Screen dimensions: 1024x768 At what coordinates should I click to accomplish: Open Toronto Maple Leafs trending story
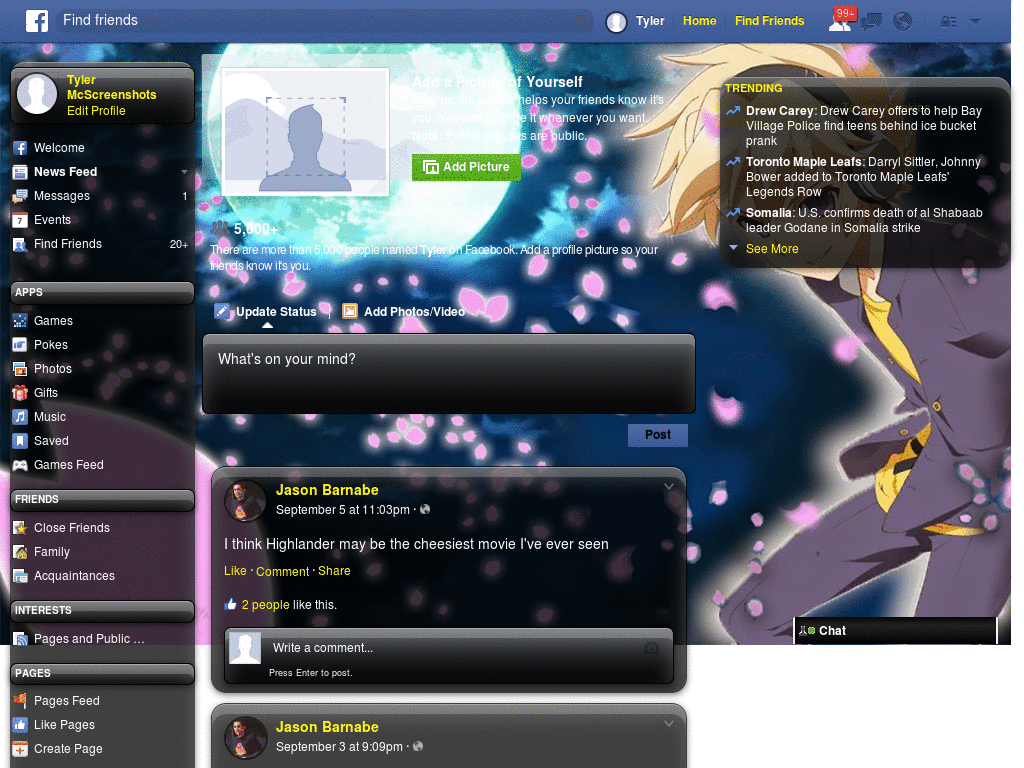[864, 177]
